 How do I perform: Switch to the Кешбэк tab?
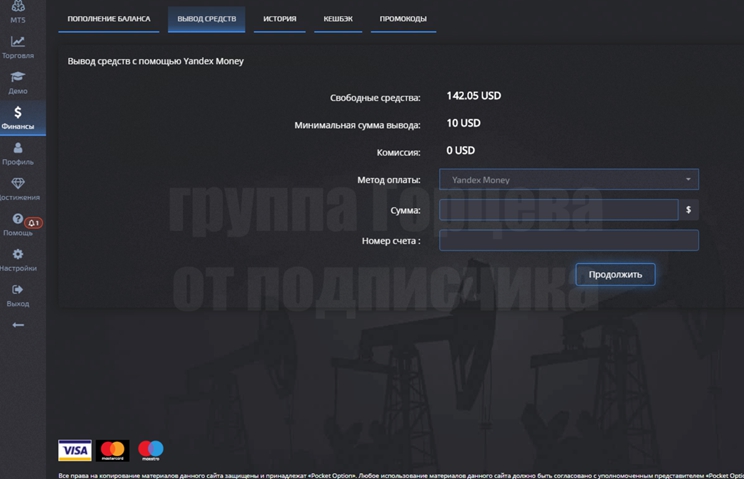(337, 19)
